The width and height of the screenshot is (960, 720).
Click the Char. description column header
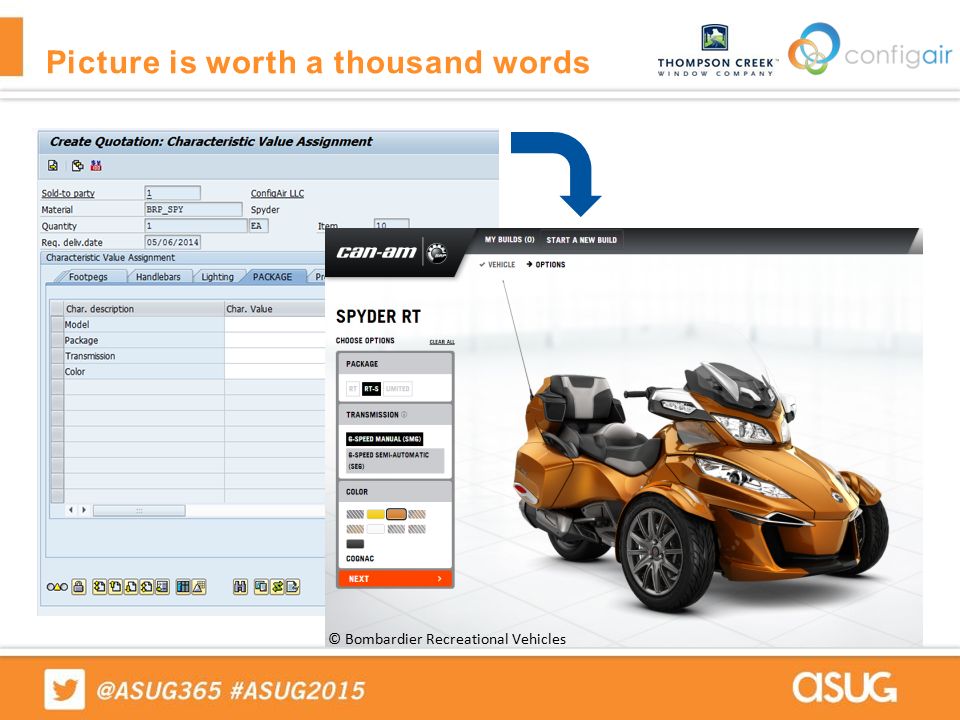click(144, 309)
